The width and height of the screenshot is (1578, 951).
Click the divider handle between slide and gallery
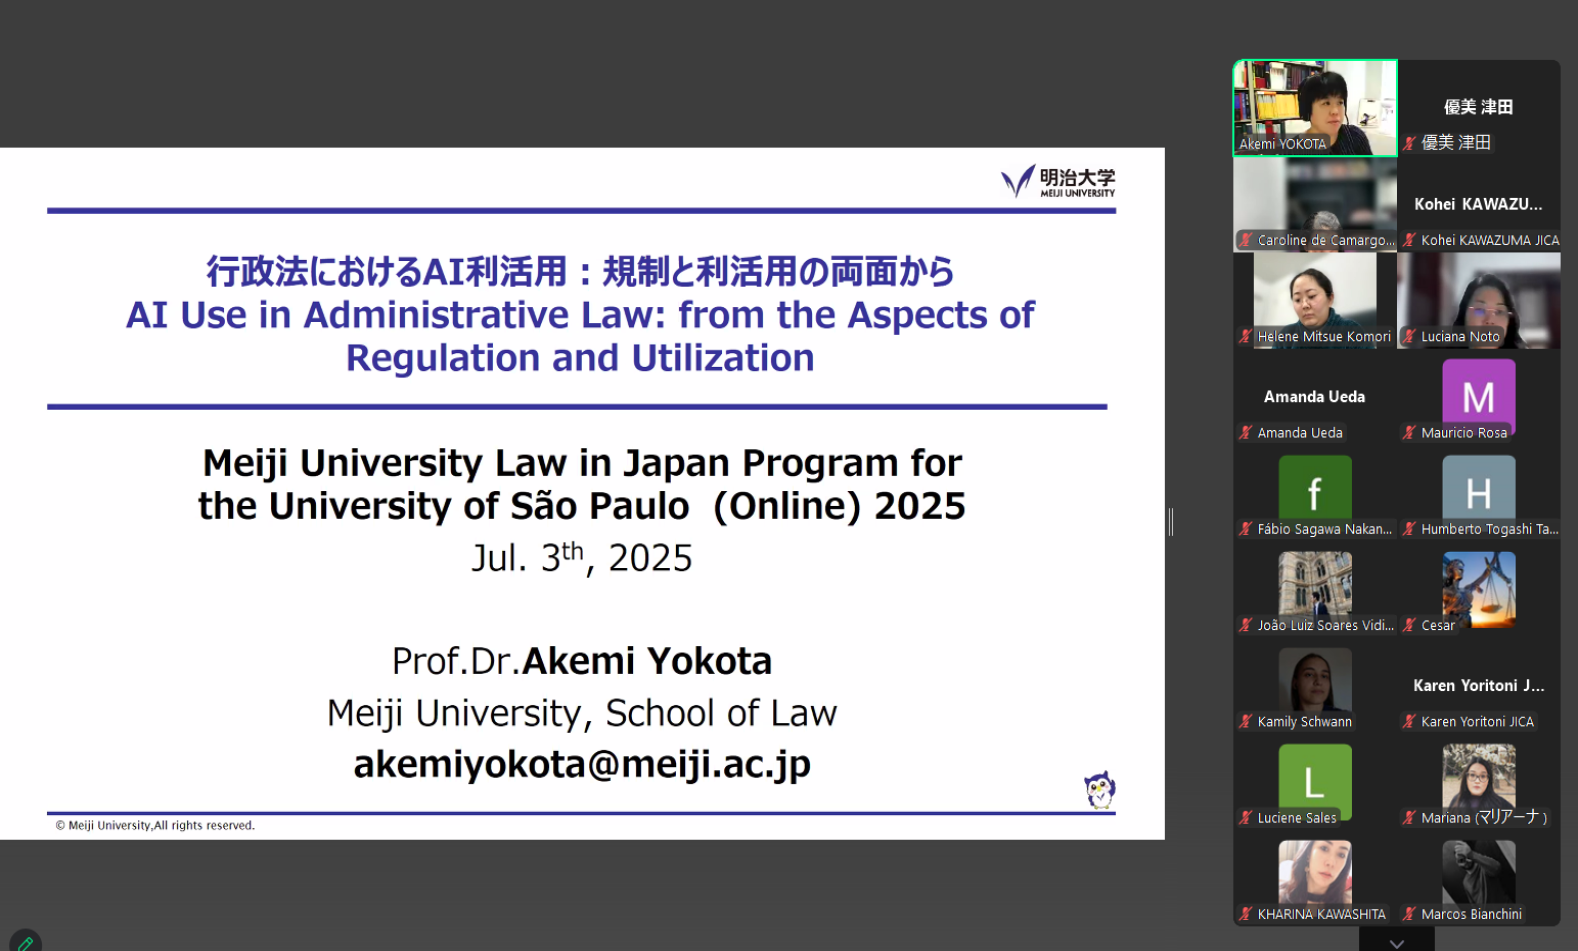coord(1170,522)
